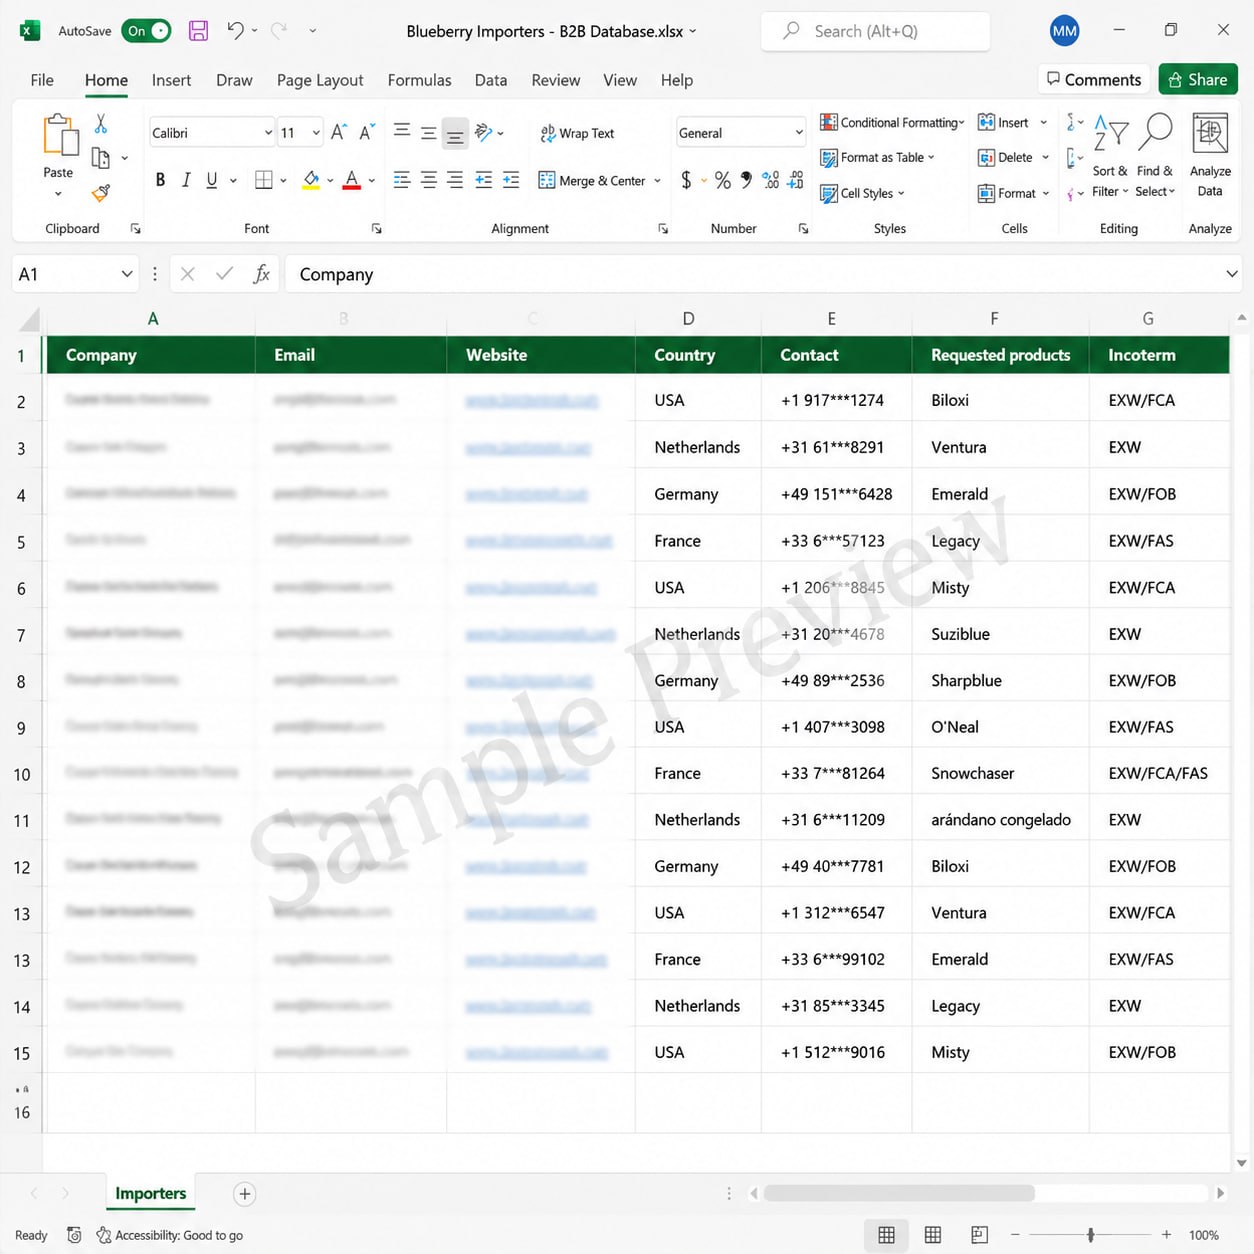Select the Requested products header cell
This screenshot has height=1254, width=1254.
[x=1000, y=355]
